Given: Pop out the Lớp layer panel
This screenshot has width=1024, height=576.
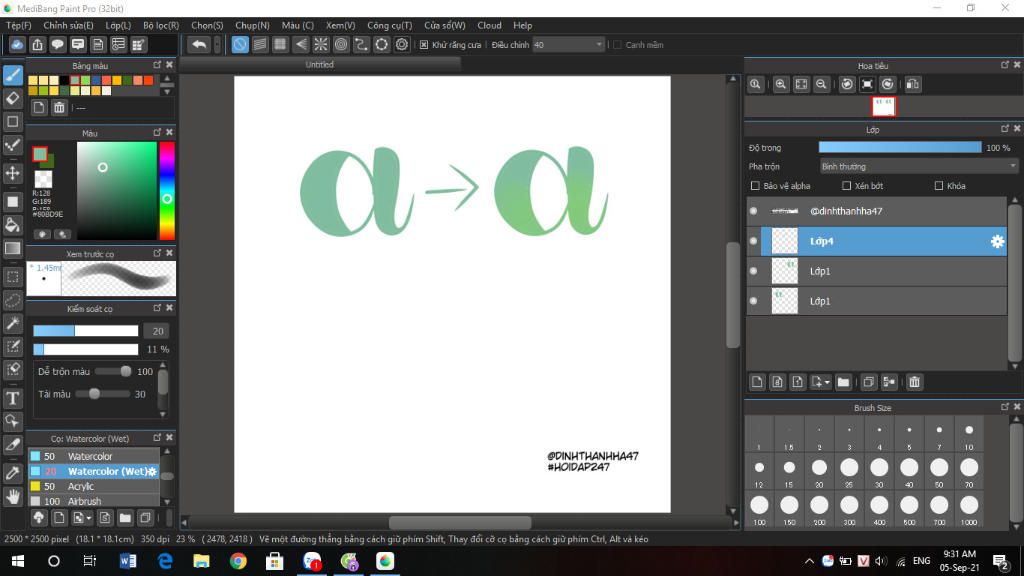Looking at the screenshot, I should [x=1004, y=129].
